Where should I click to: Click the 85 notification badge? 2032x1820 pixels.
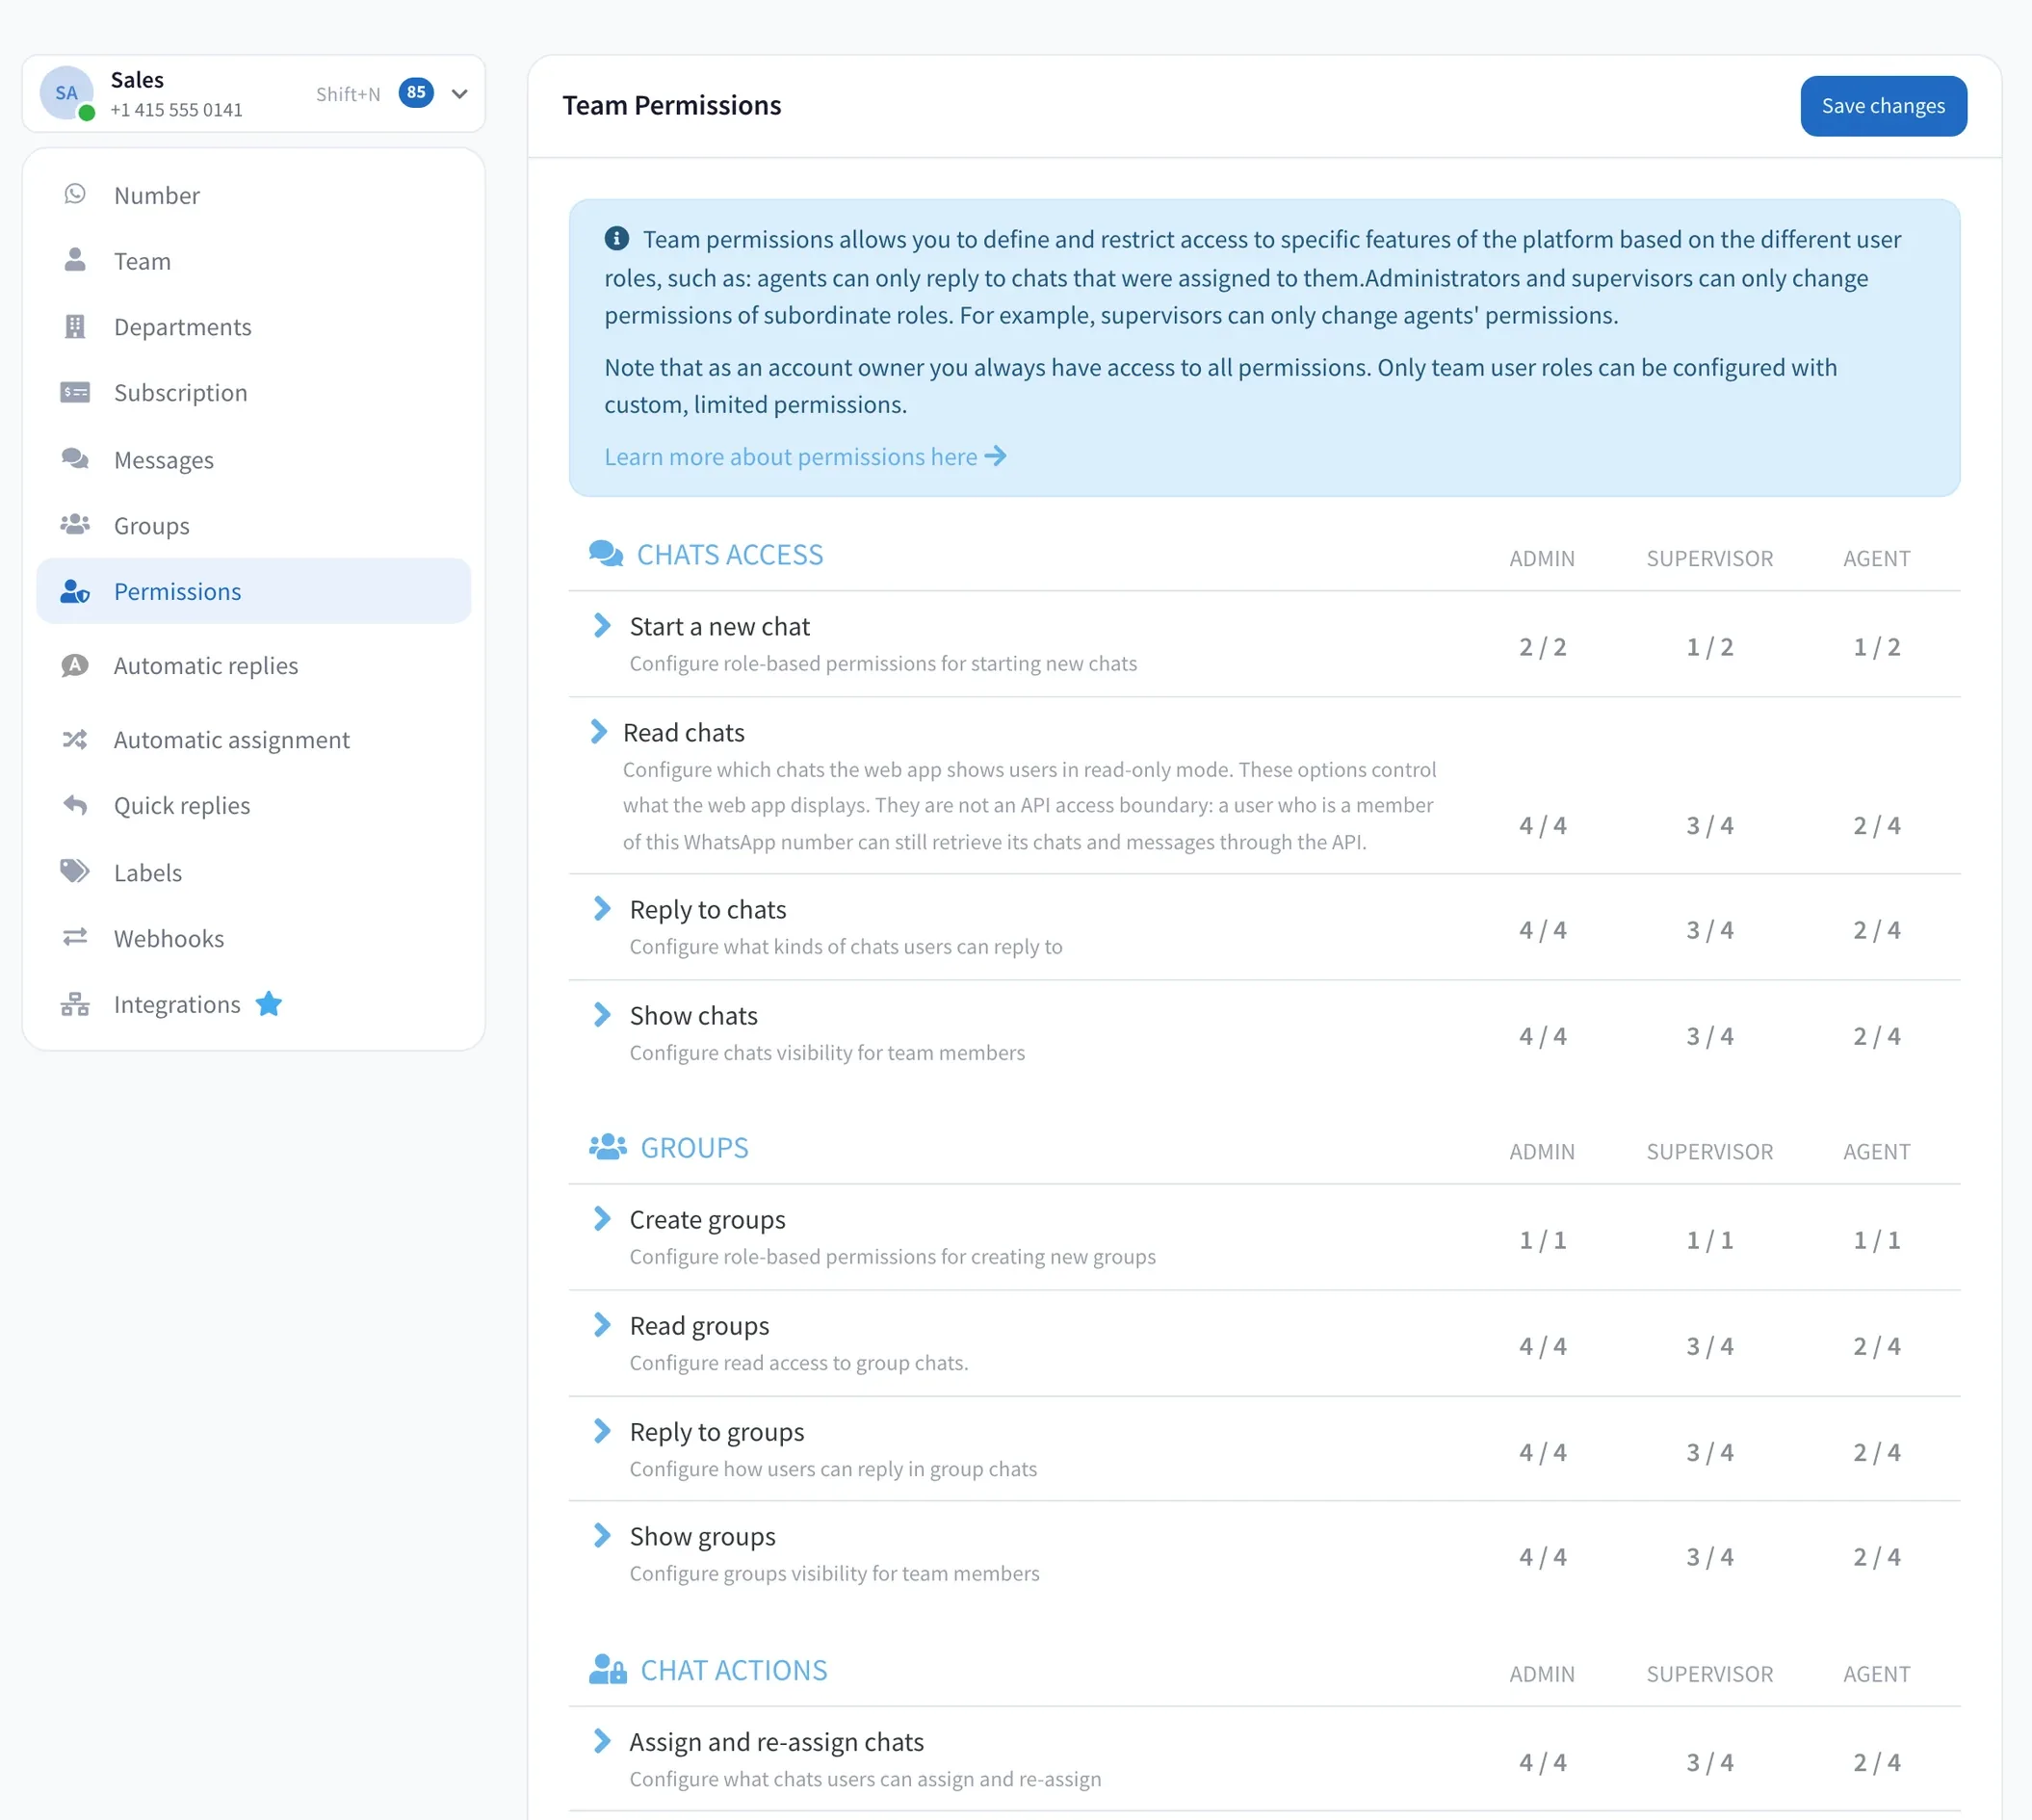416,92
